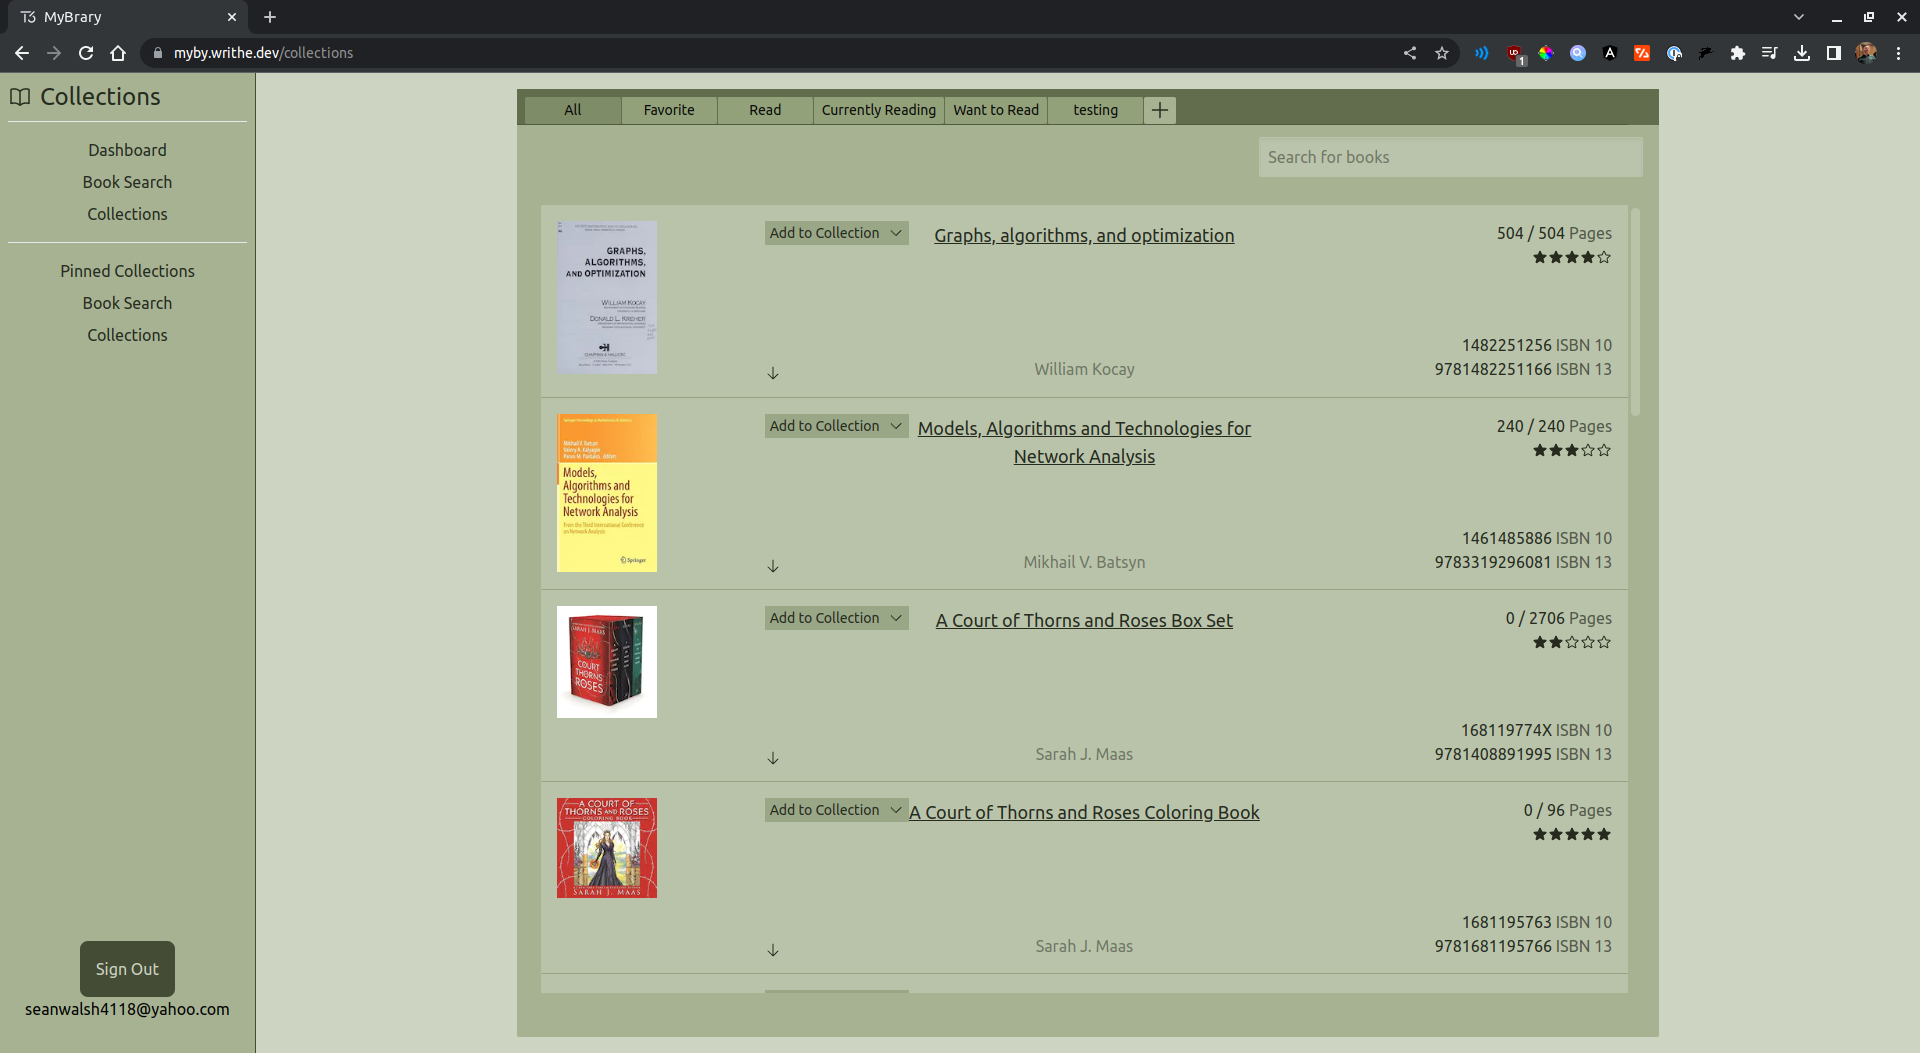Open the browser downloads icon

(1802, 53)
